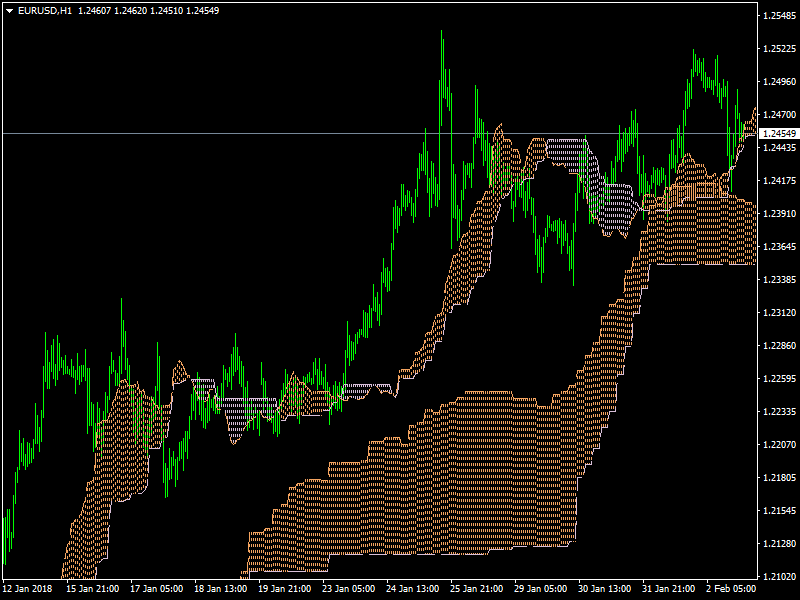Click the 18 Jan 13:00 time label
800x600 pixels.
click(220, 589)
